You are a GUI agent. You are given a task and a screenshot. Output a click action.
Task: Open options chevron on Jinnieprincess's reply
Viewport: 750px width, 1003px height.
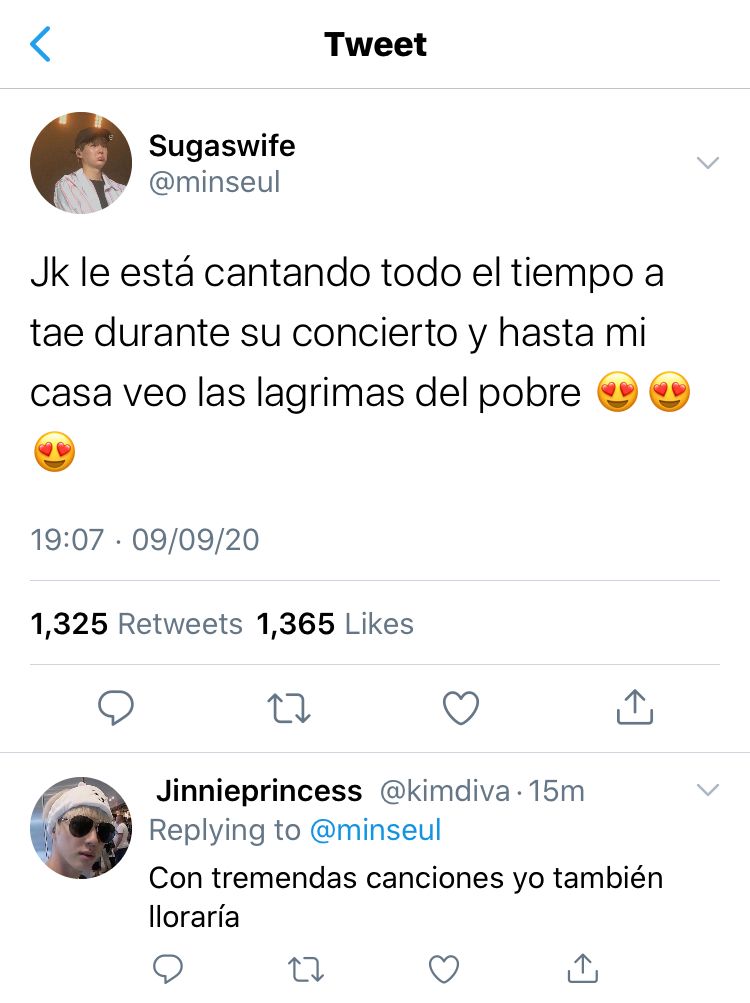click(x=708, y=790)
